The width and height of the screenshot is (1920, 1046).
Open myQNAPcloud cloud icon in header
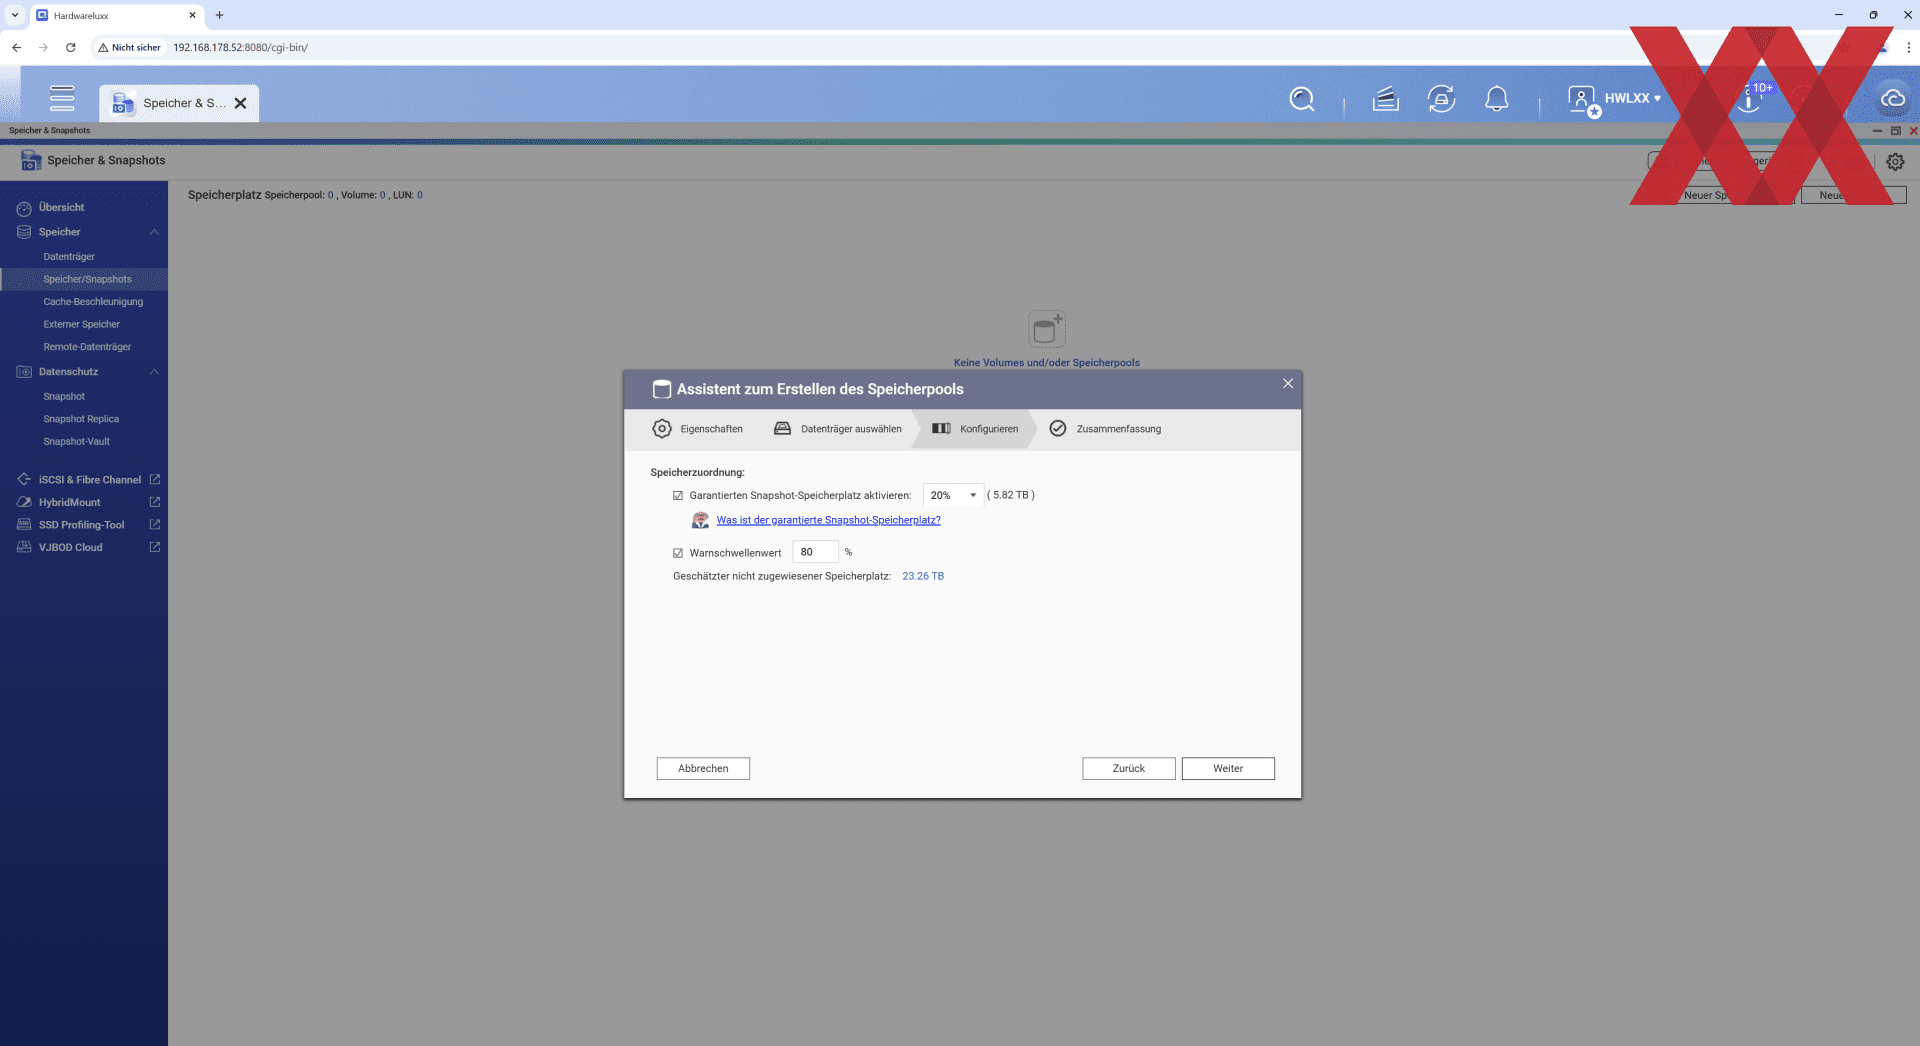pos(1892,98)
